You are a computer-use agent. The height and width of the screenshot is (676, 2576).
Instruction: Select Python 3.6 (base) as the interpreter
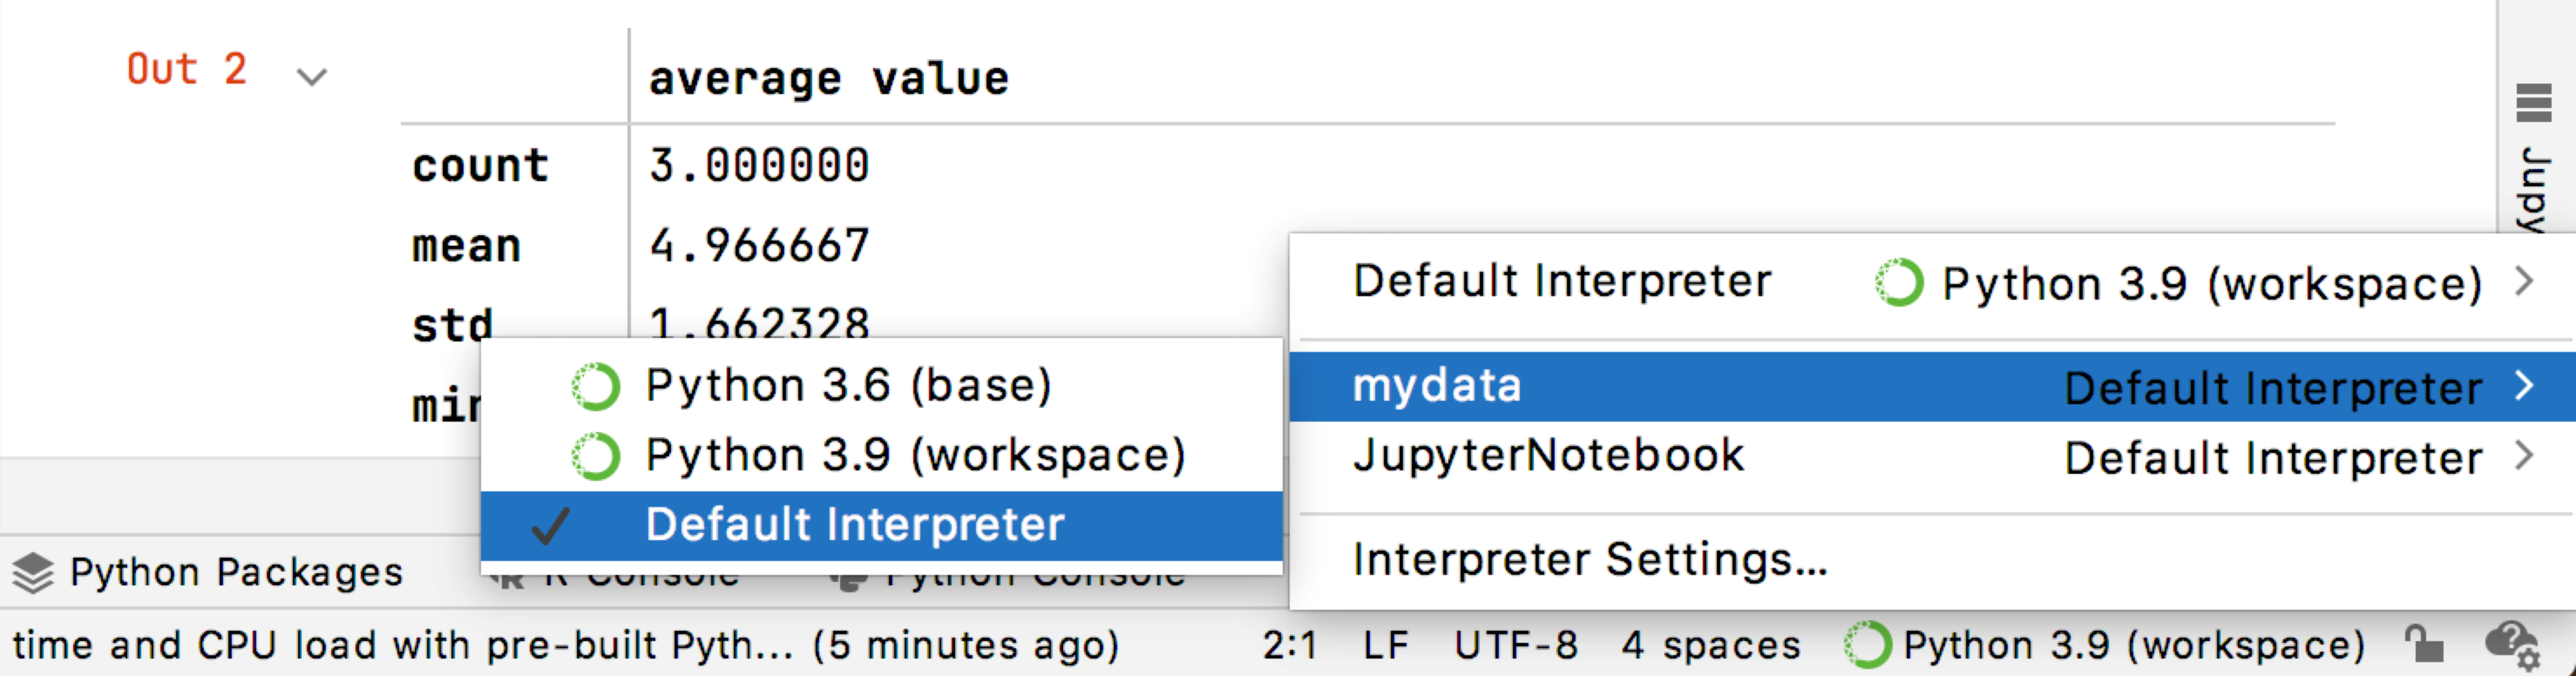pyautogui.click(x=850, y=384)
